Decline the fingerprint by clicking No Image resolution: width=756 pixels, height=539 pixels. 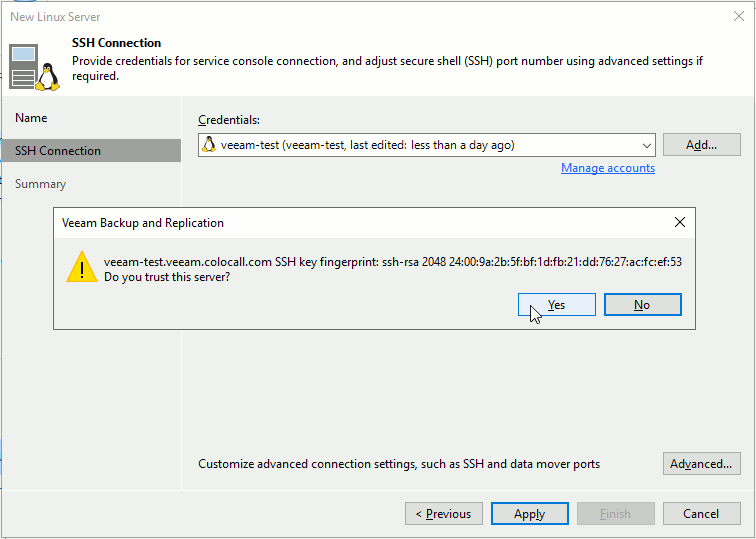point(642,305)
